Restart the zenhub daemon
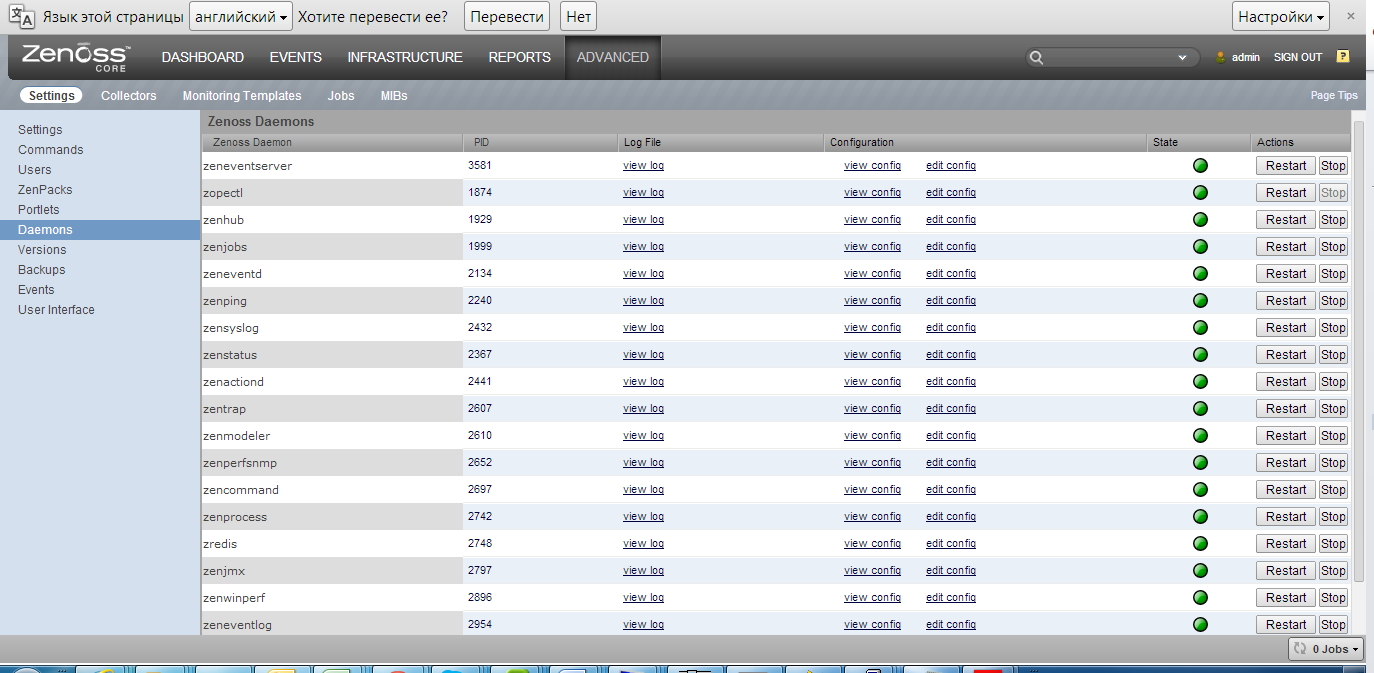1374x673 pixels. [x=1286, y=220]
